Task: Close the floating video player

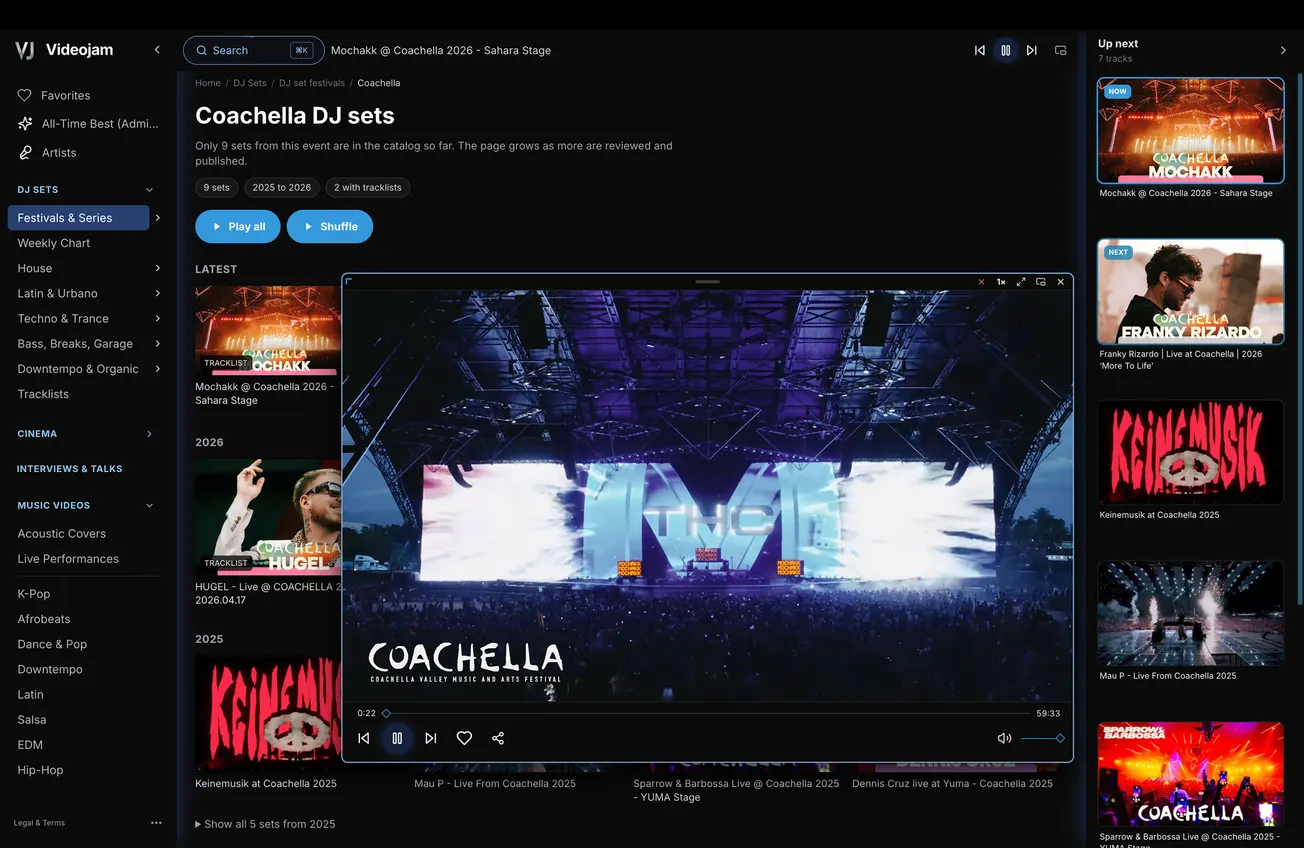Action: point(1061,282)
